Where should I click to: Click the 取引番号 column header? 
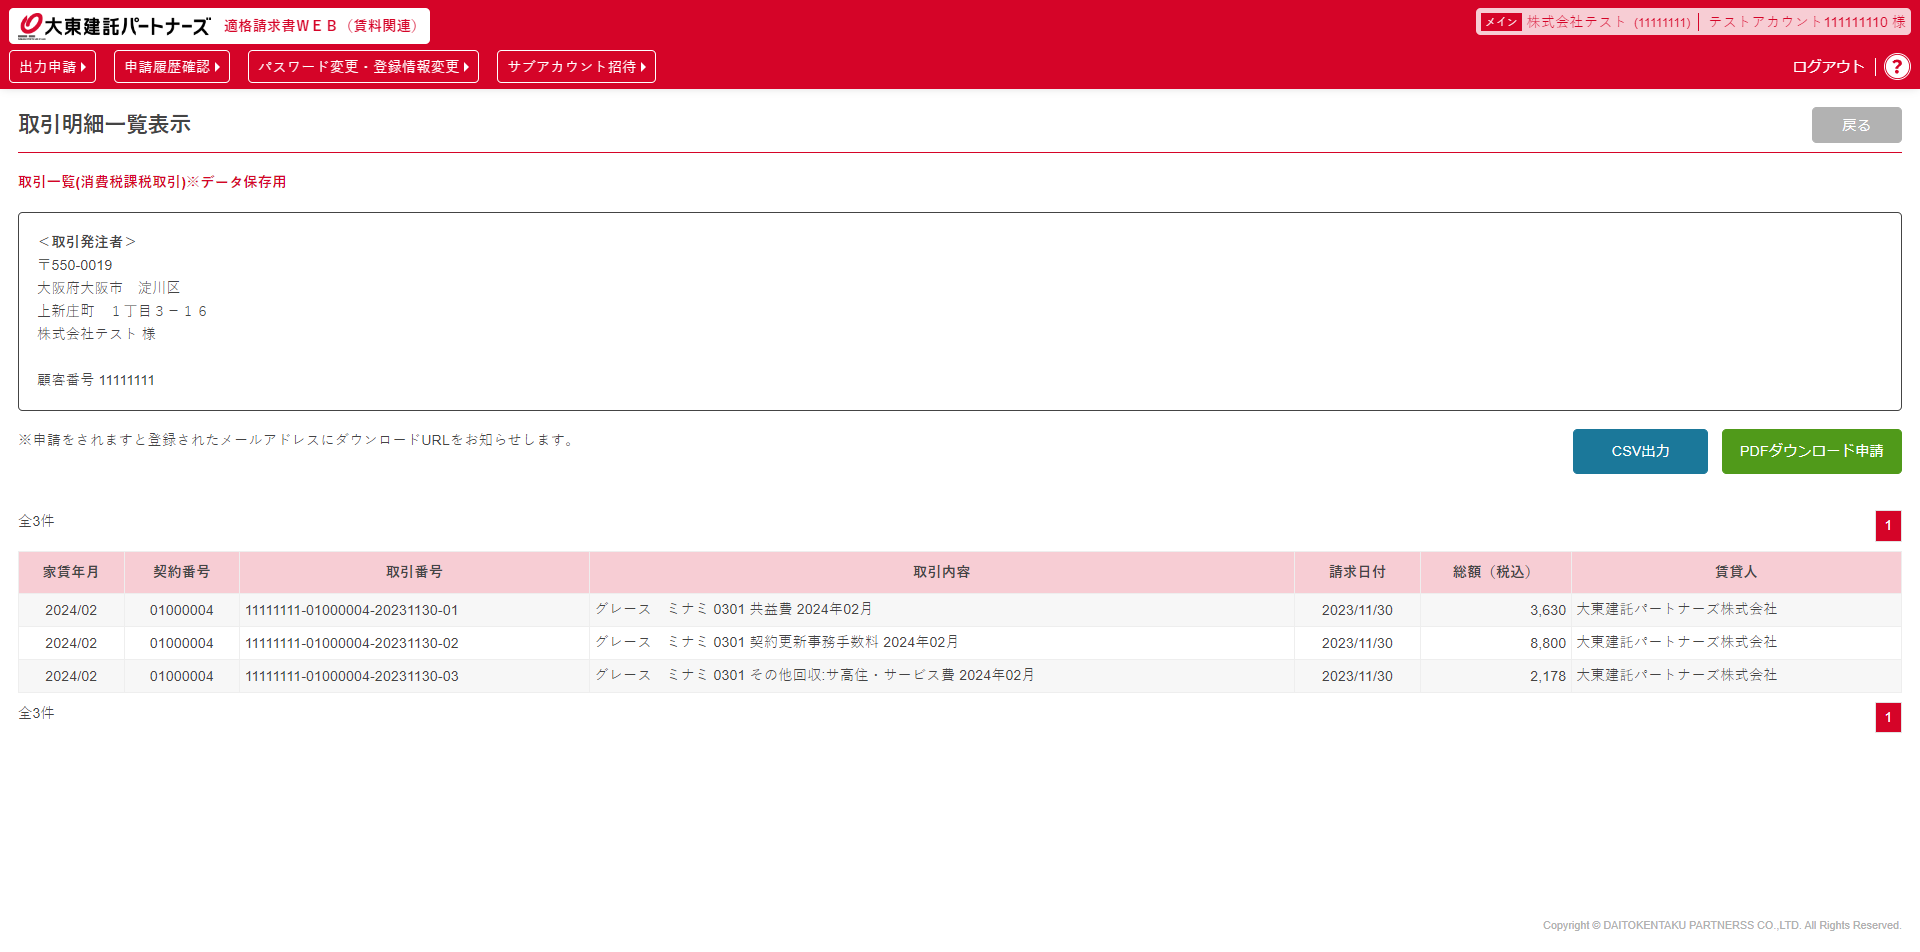pos(414,572)
